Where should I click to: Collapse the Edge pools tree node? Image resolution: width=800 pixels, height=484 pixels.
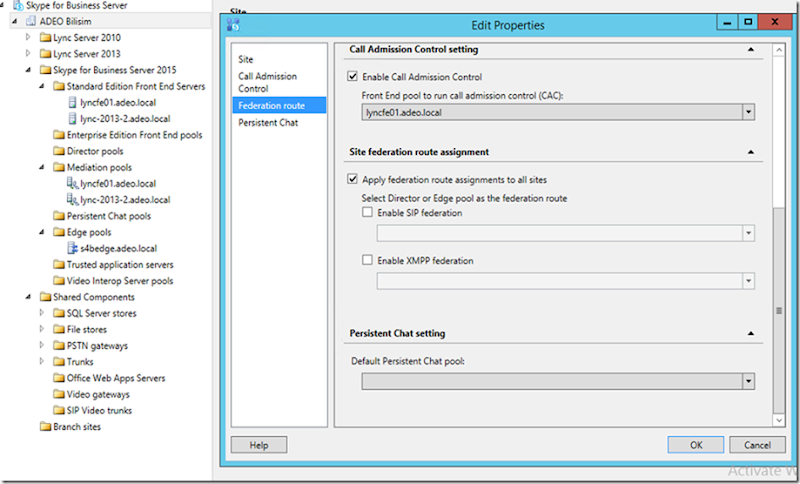(42, 232)
